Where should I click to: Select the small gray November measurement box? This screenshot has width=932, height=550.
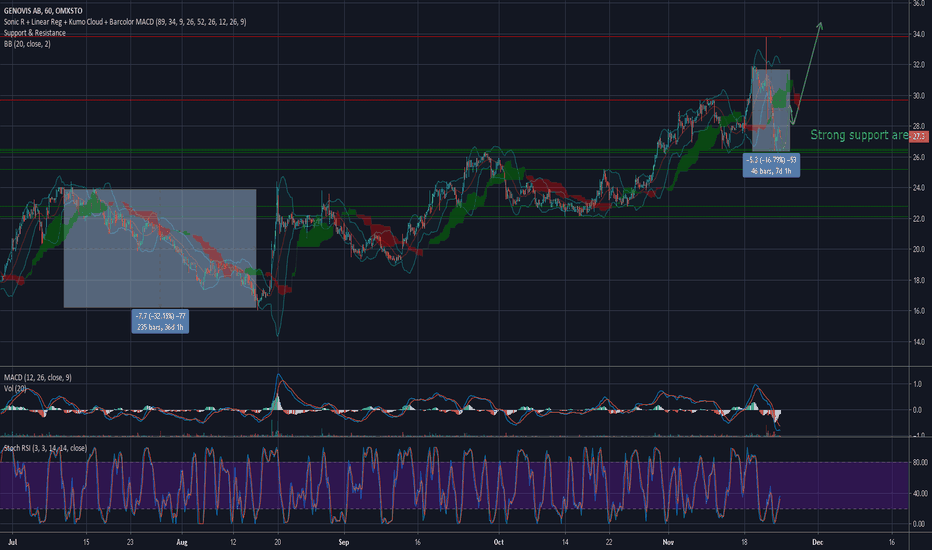point(771,109)
